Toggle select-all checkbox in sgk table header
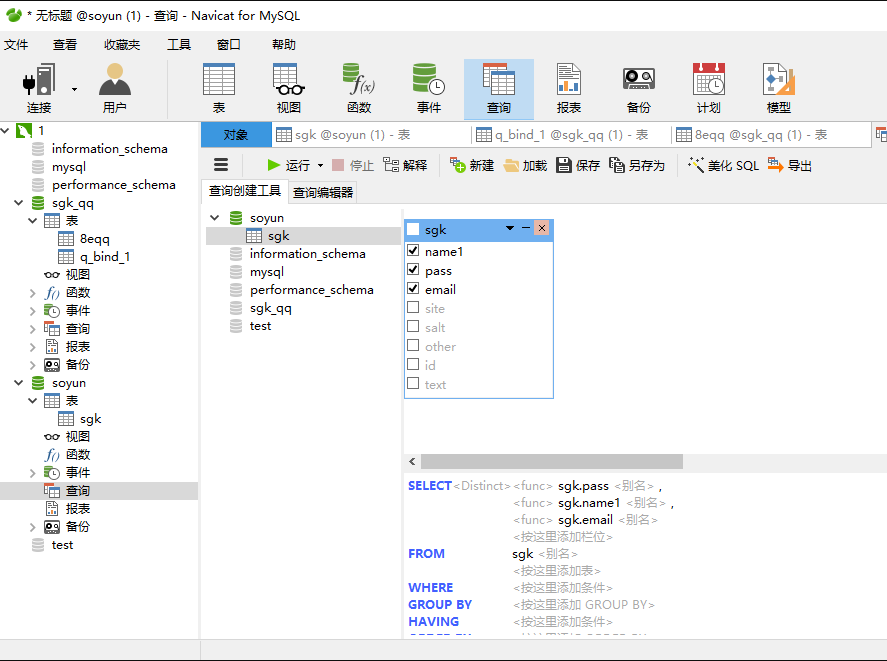The width and height of the screenshot is (887, 661). pyautogui.click(x=413, y=229)
